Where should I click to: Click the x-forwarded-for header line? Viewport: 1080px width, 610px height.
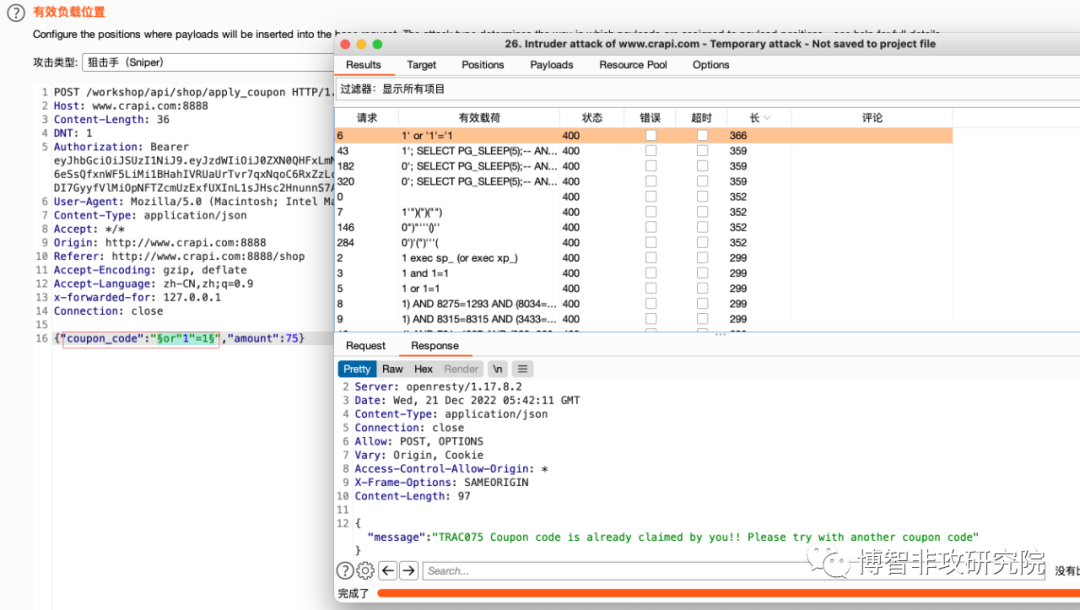137,297
